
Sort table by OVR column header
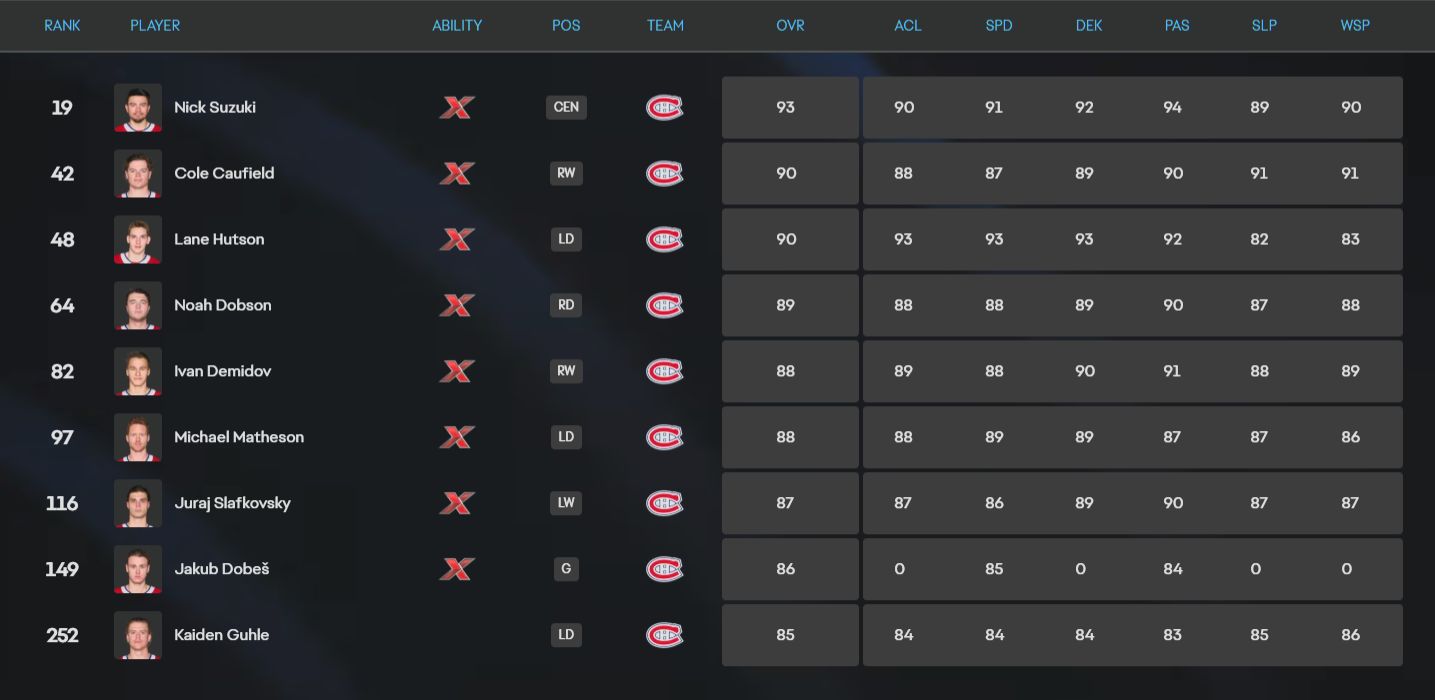pyautogui.click(x=790, y=26)
